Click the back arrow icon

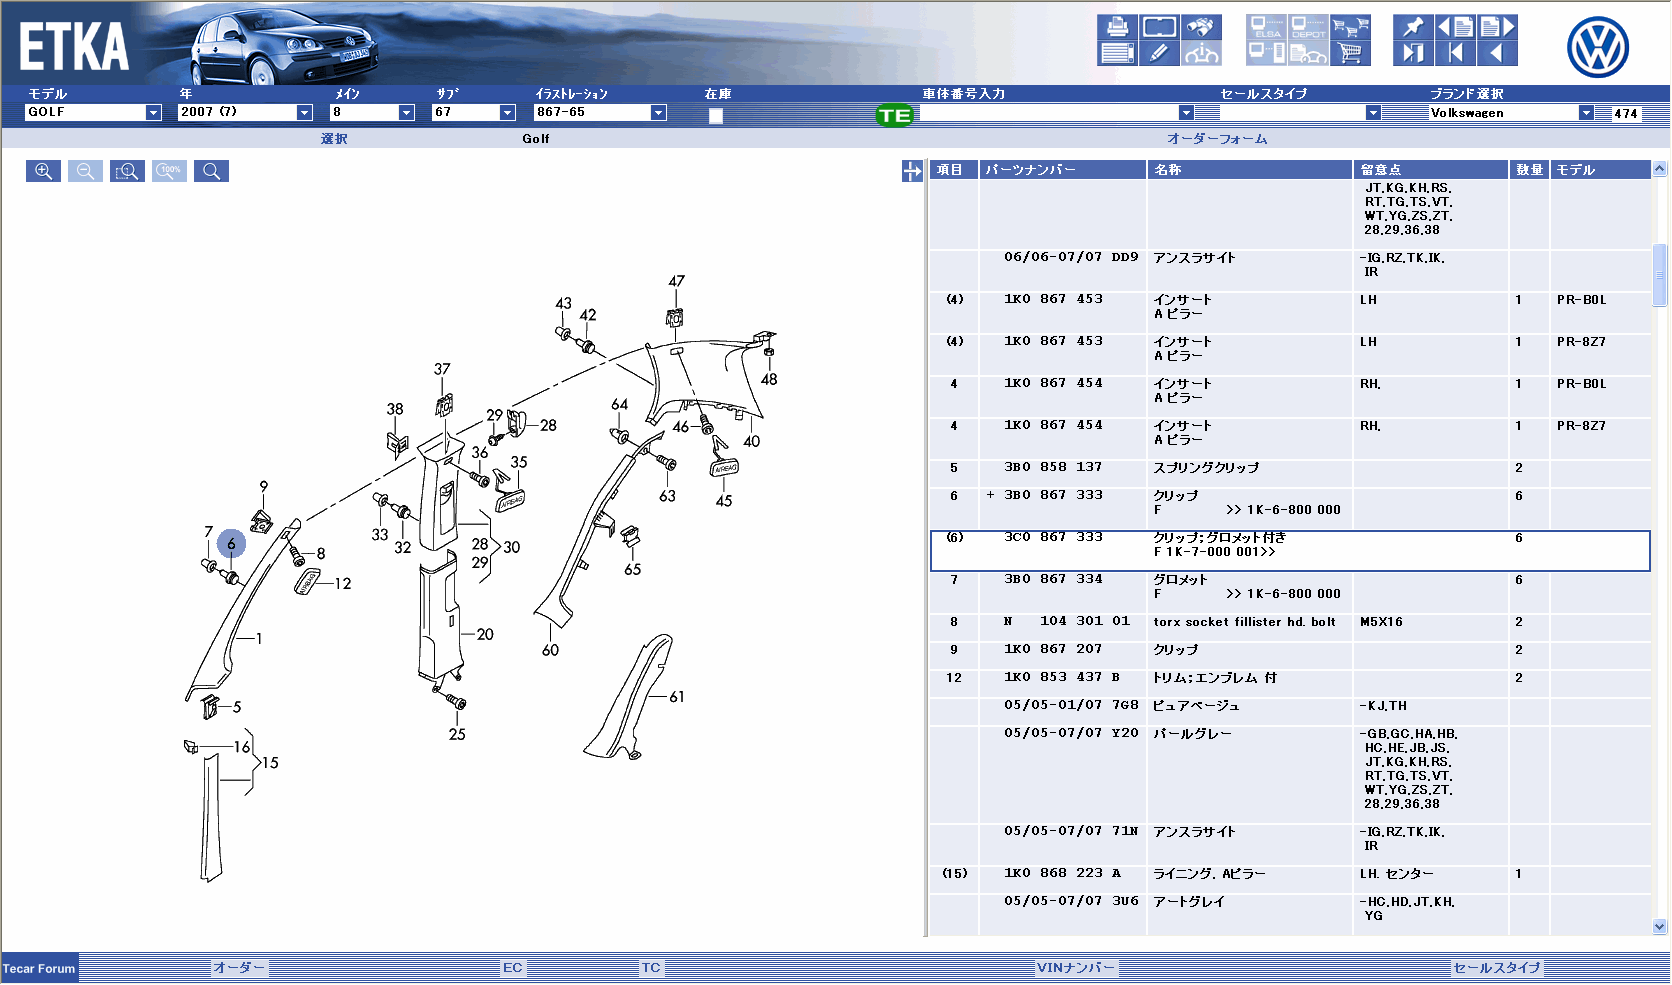1497,53
